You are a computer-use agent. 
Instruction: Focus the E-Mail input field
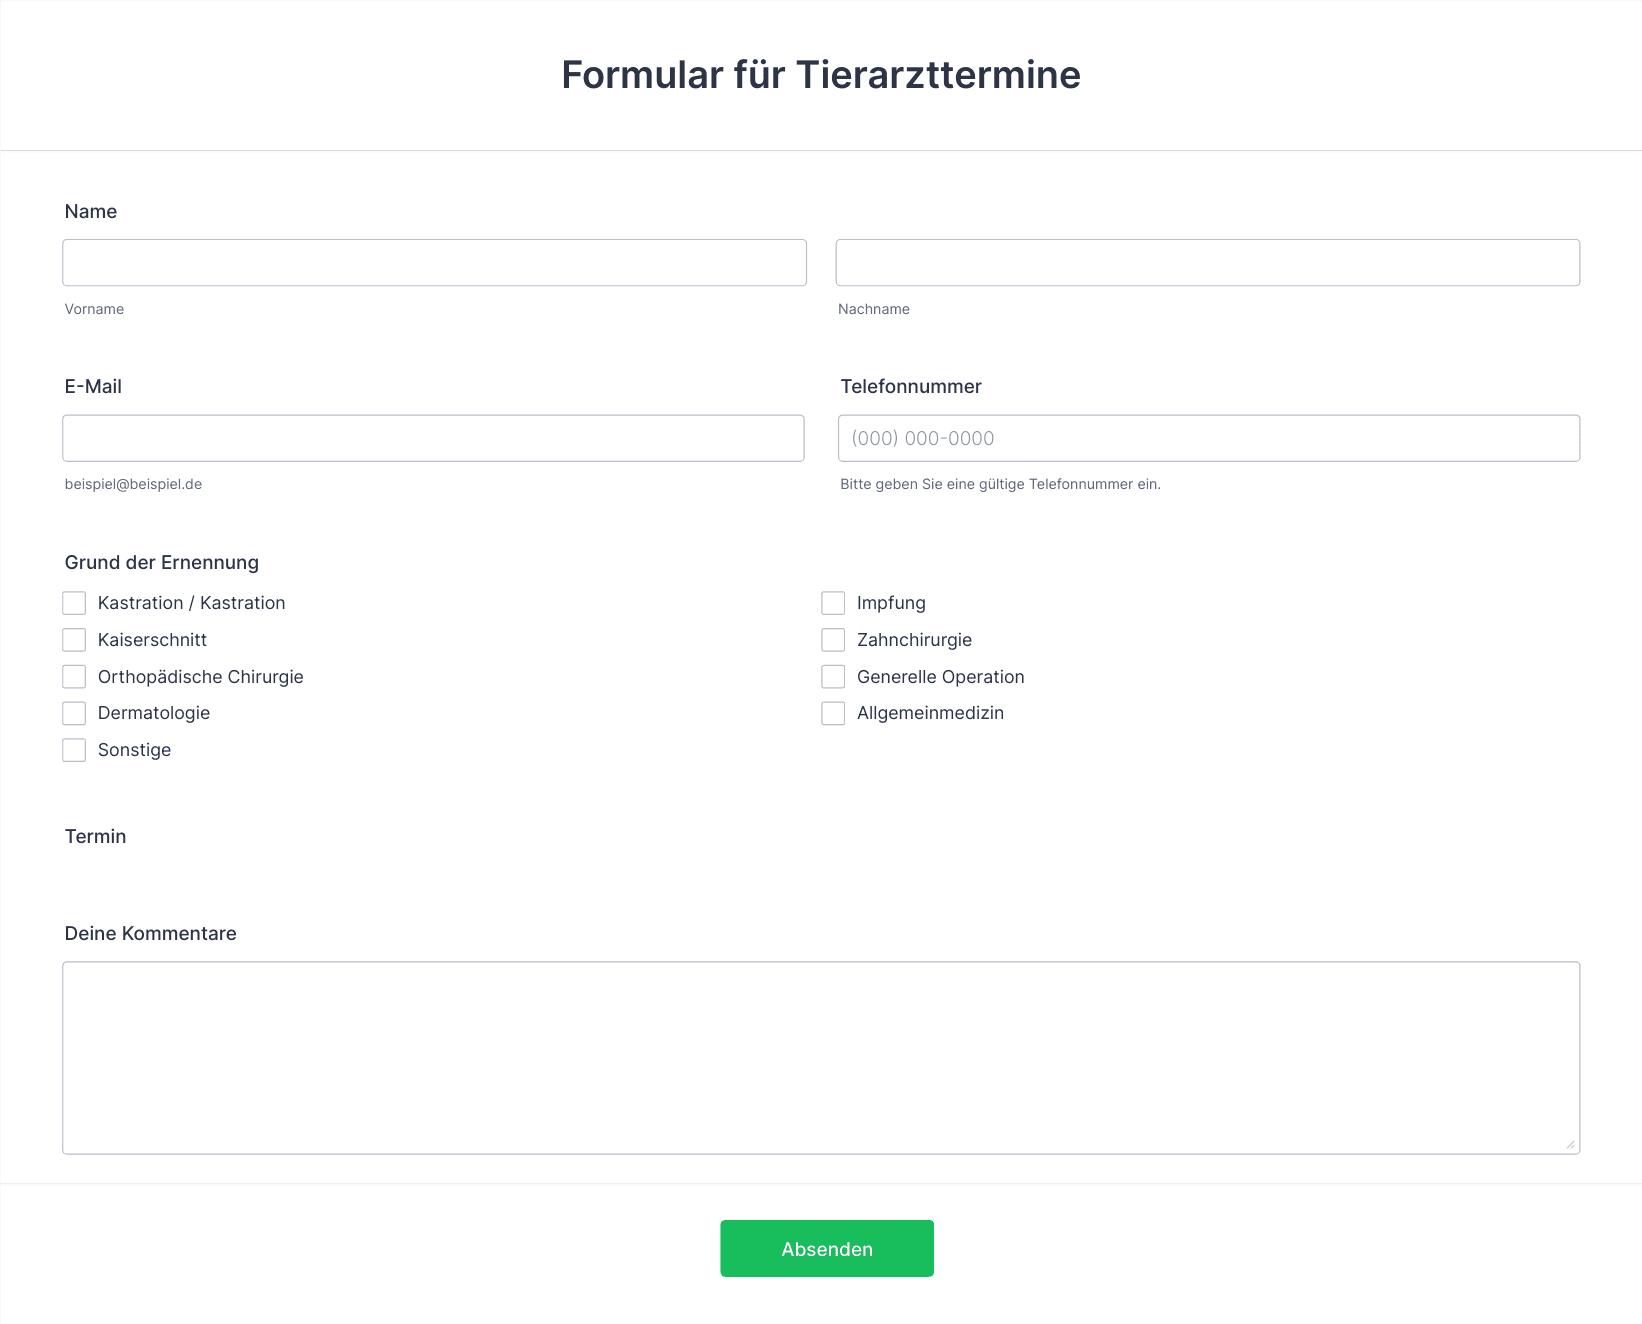(x=433, y=438)
